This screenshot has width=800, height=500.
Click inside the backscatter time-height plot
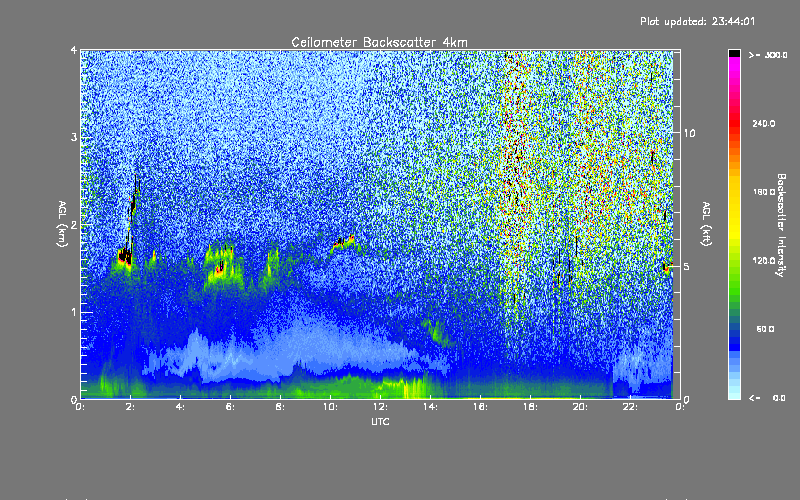380,224
